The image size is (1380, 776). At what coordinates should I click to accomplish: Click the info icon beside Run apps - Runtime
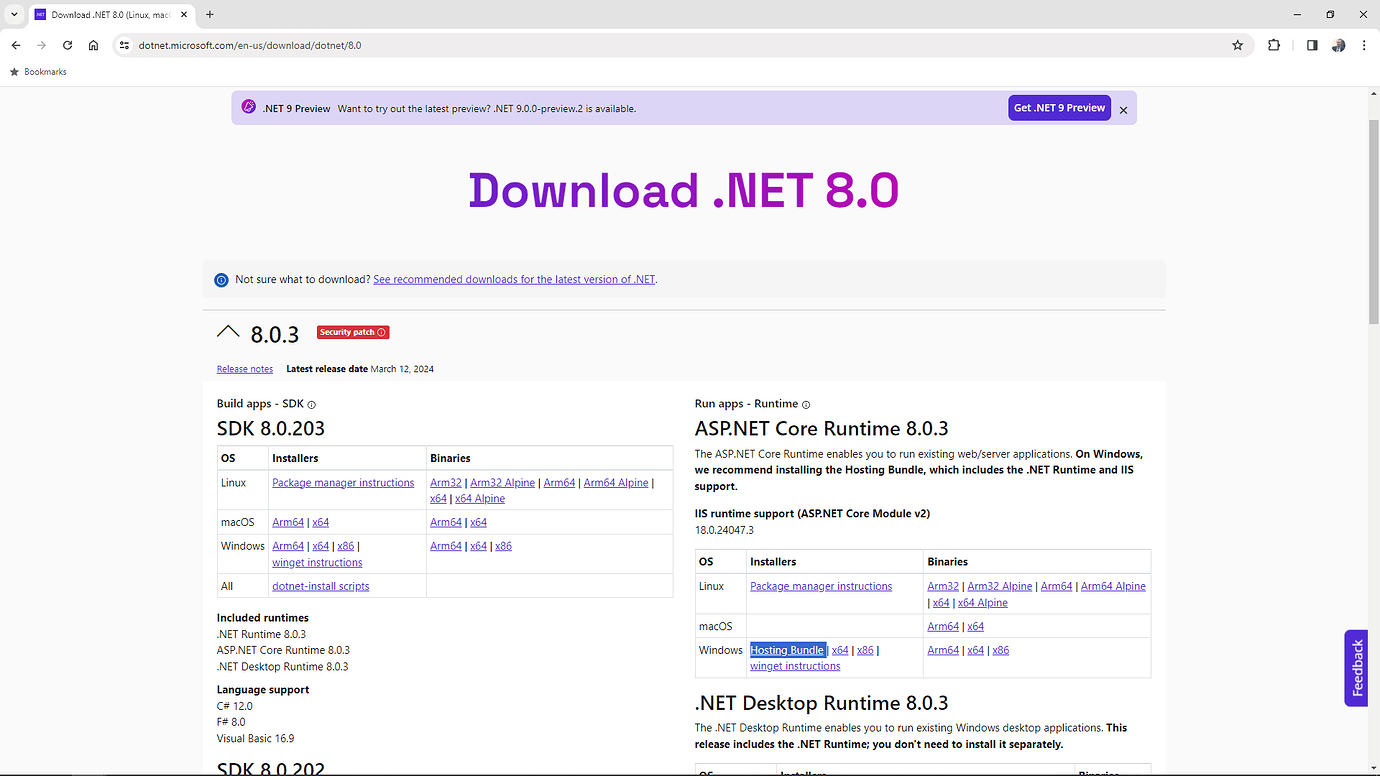point(806,404)
